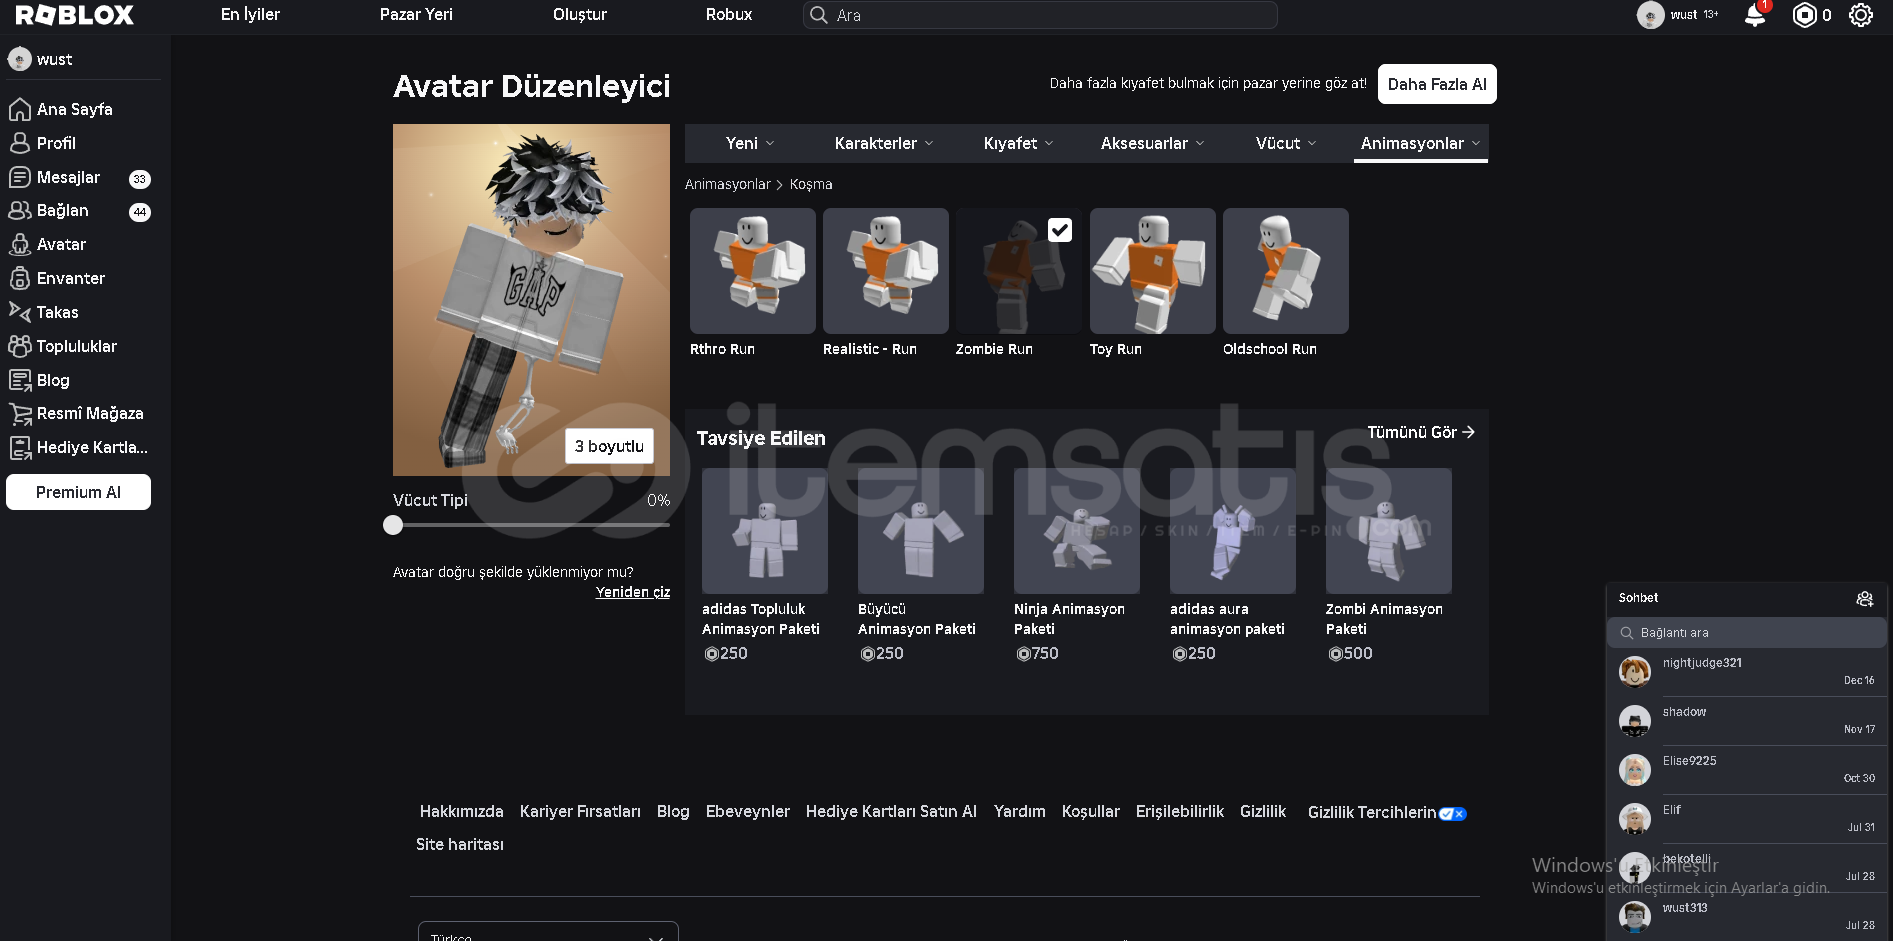Toggle avatar view with 3 boyutlu button

pyautogui.click(x=609, y=446)
